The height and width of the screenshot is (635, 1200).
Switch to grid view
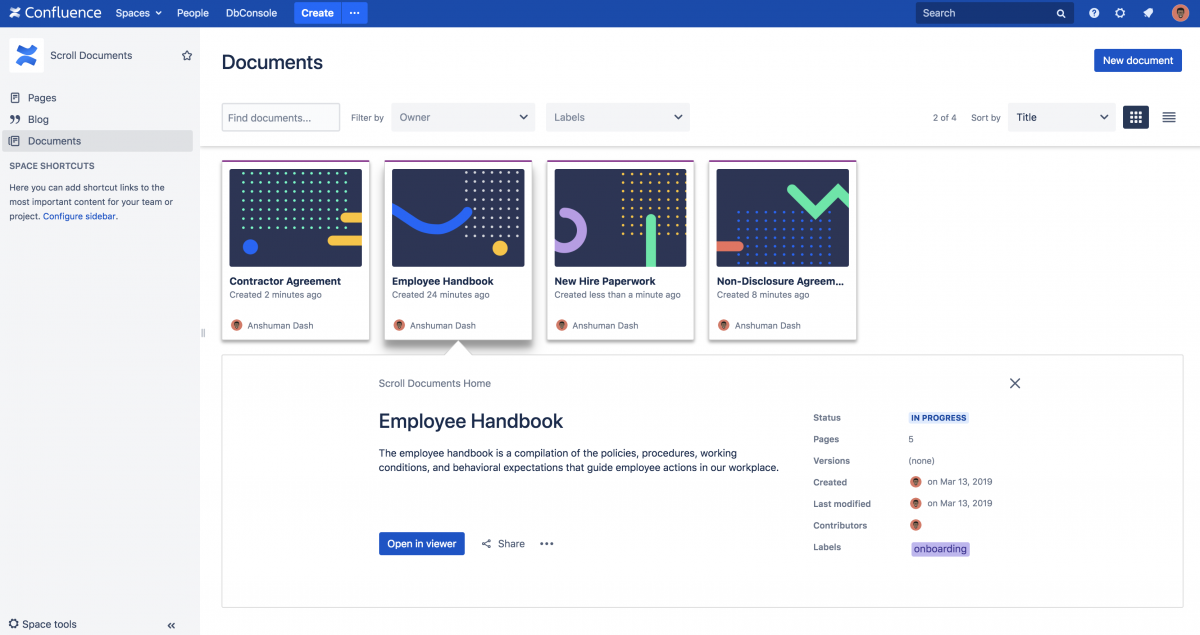tap(1136, 117)
